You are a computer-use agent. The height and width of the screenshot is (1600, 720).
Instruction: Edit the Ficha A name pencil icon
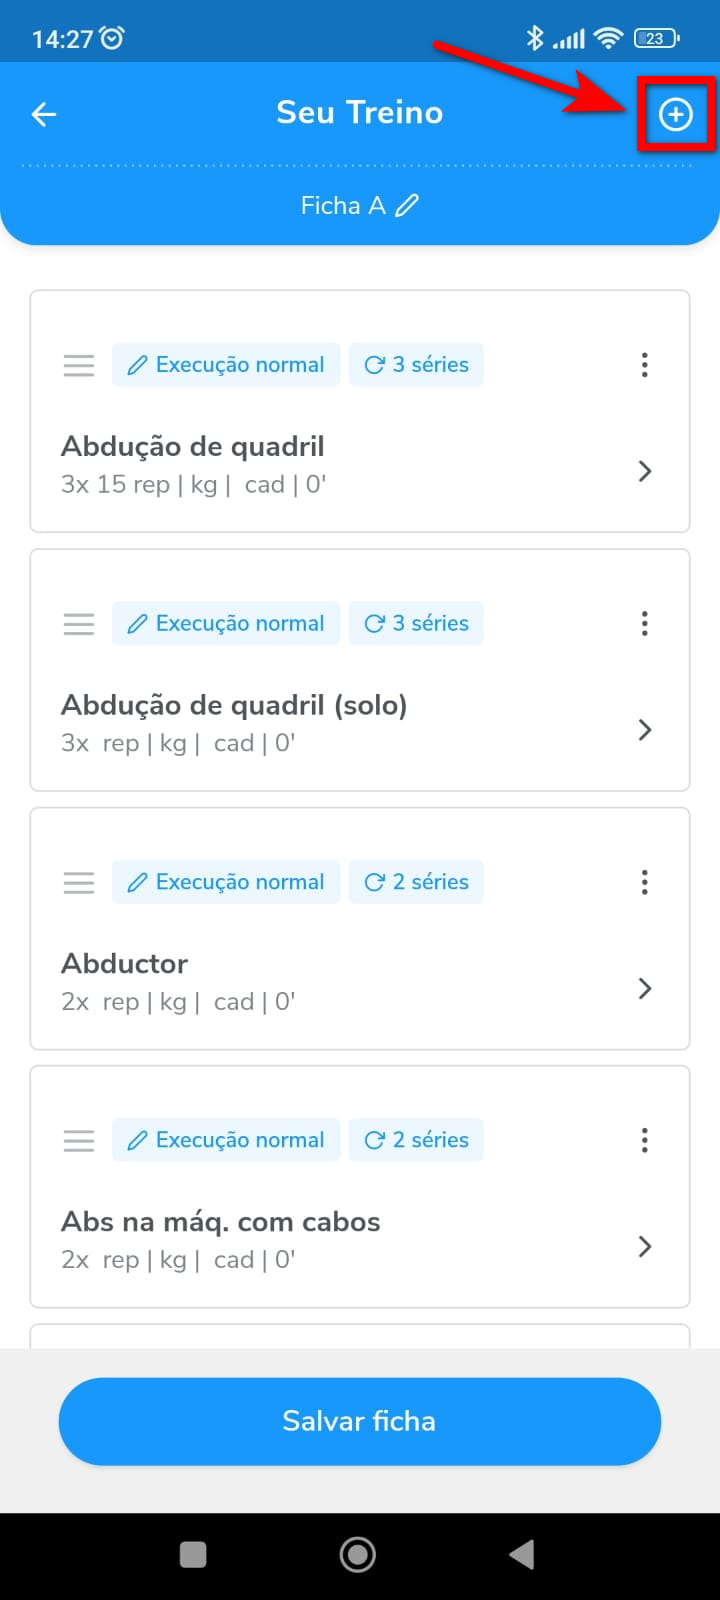pos(407,206)
